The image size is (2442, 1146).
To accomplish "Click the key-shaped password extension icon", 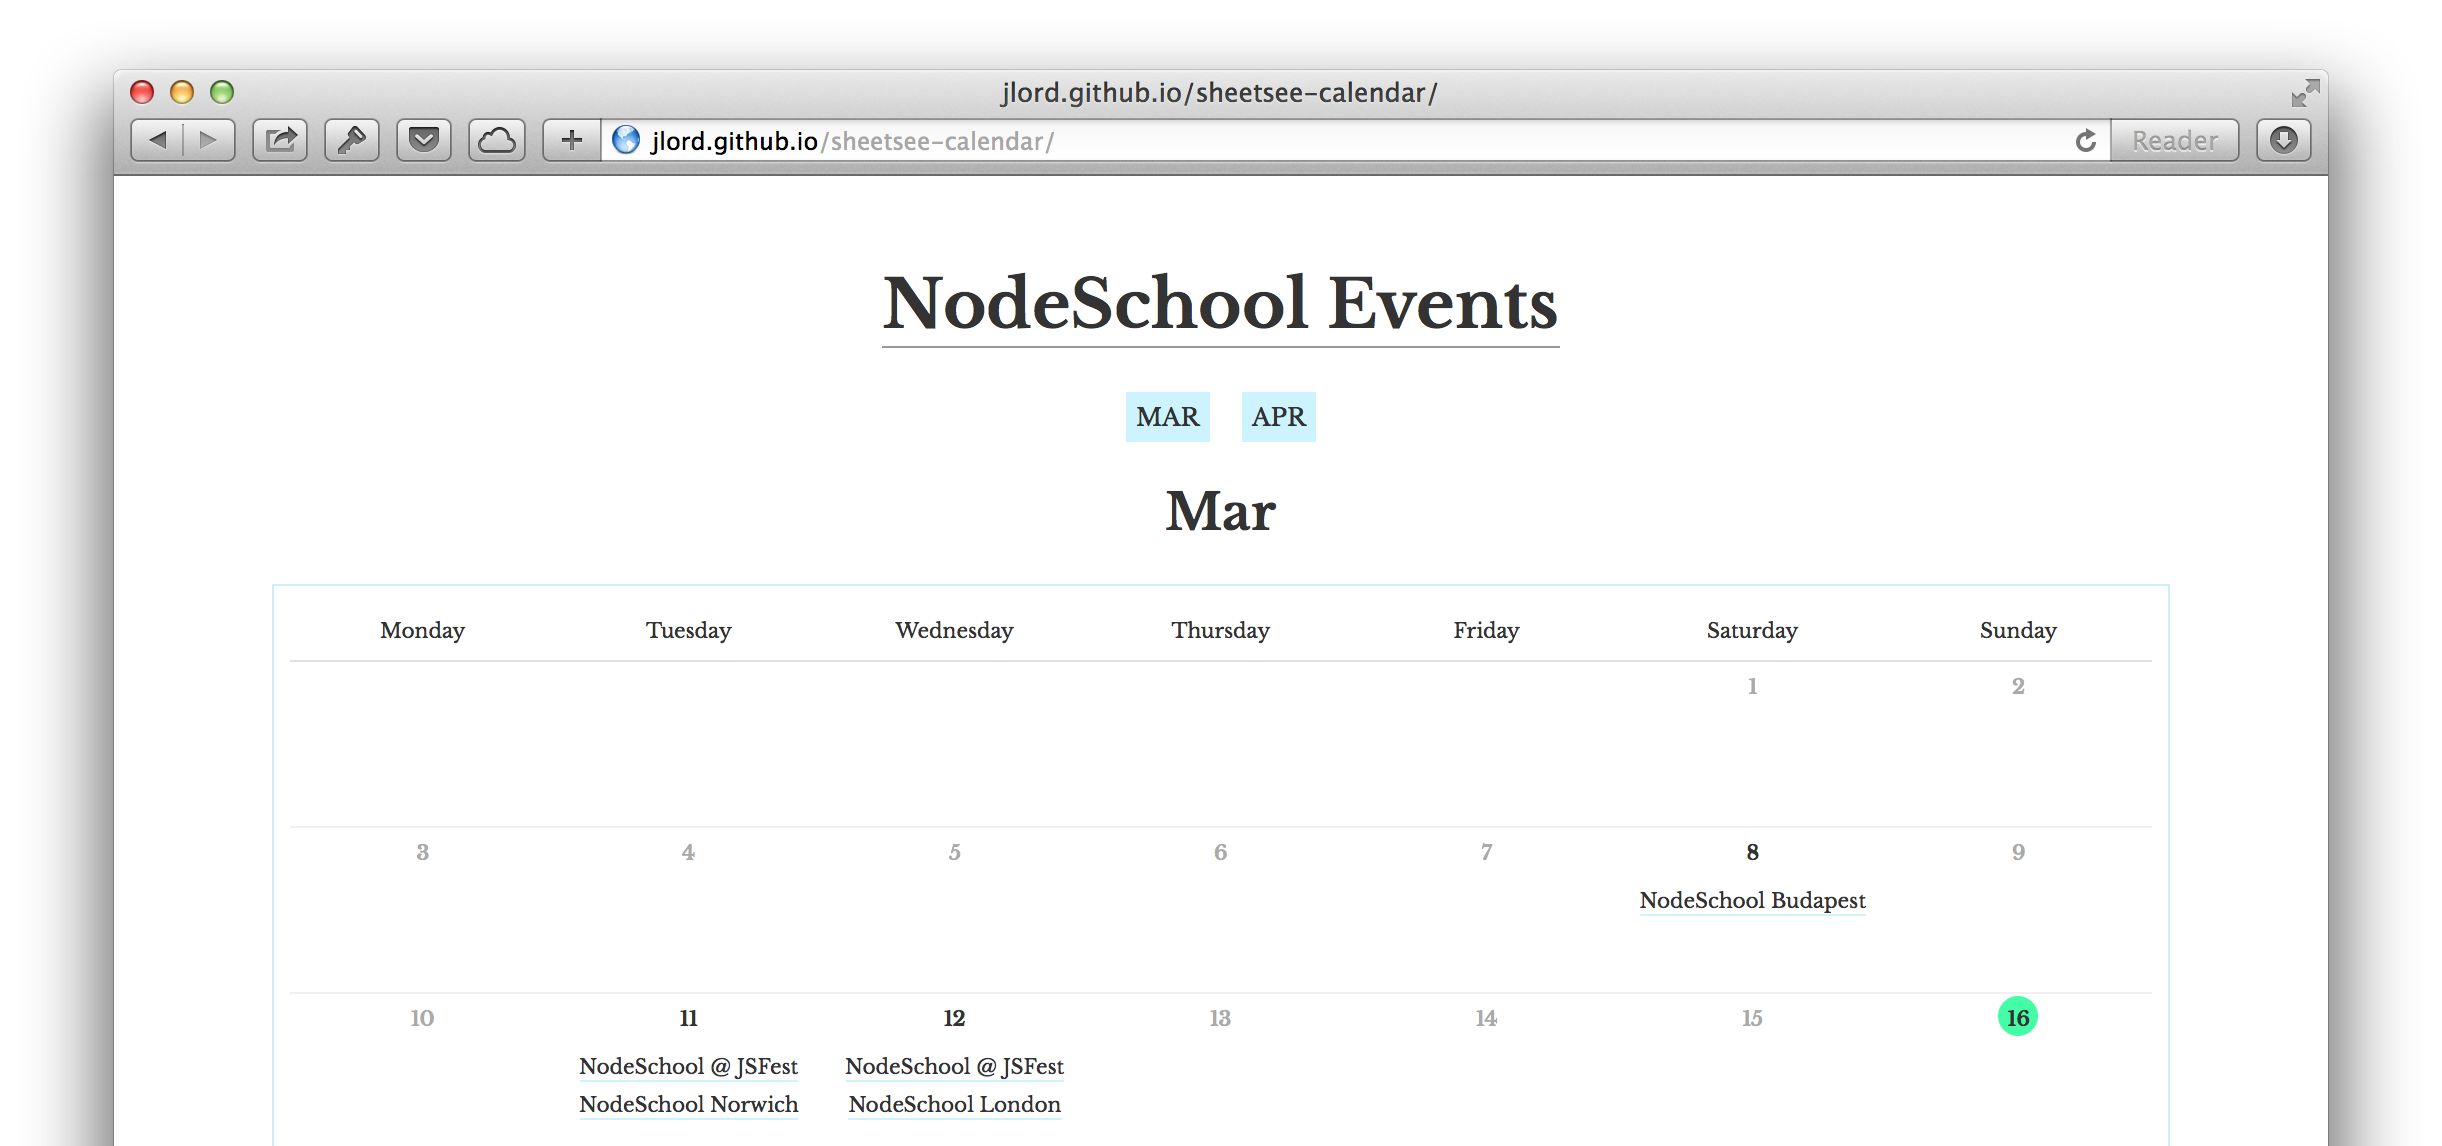I will click(352, 140).
